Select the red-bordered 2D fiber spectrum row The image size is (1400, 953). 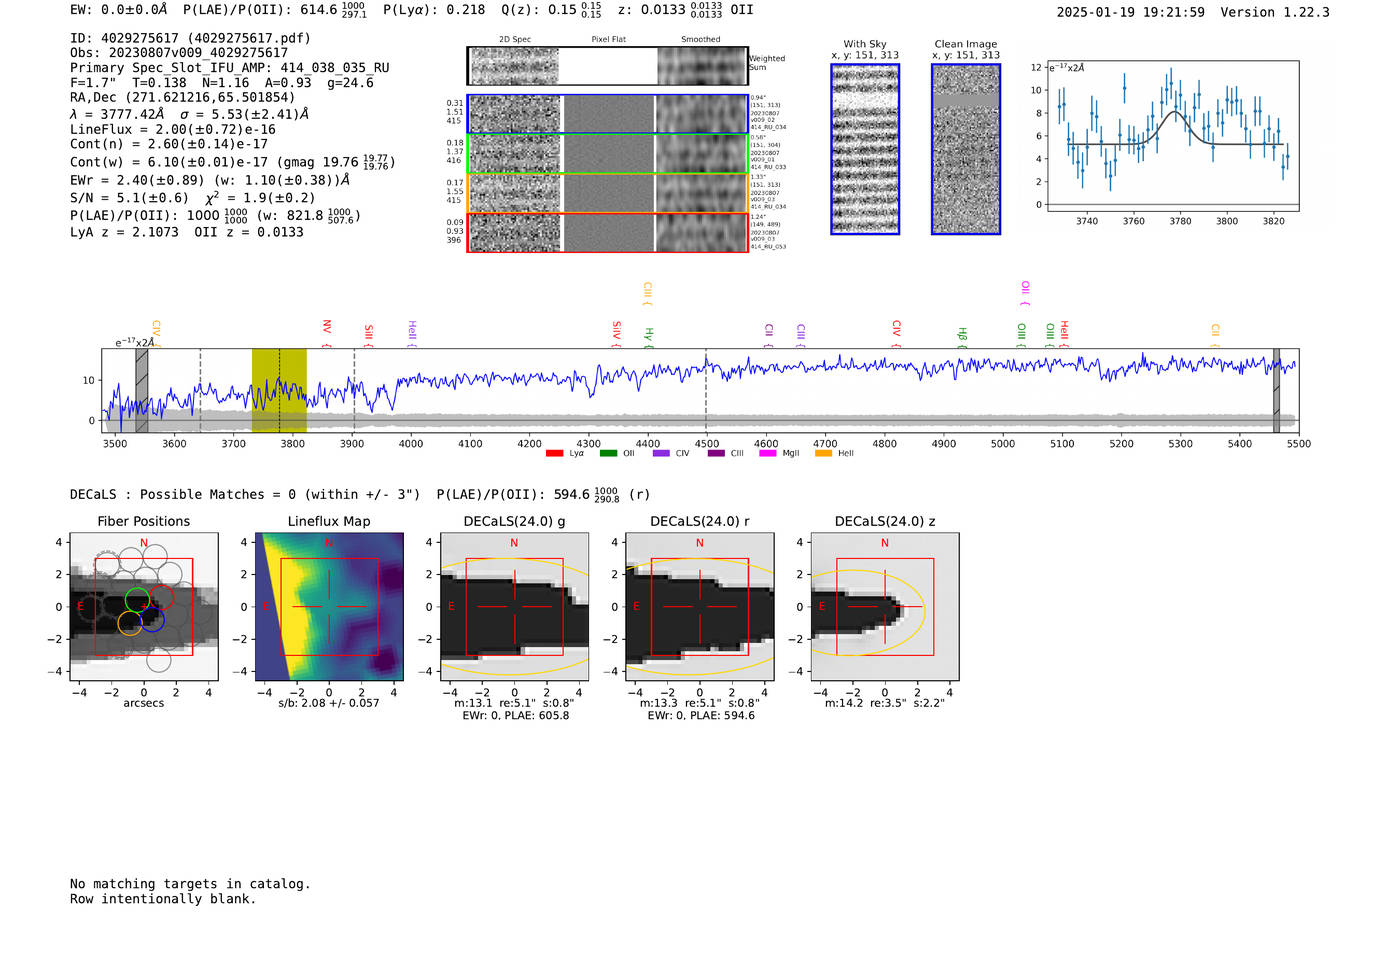pos(607,232)
